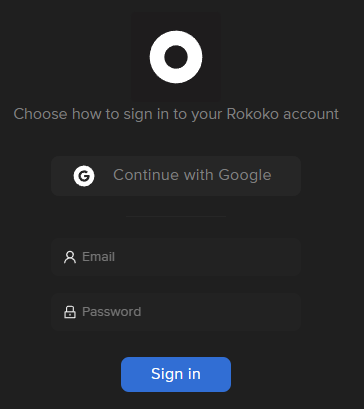Select the dark center of the Rokoko logo
Viewport: 364px width, 409px height.
tap(176, 57)
